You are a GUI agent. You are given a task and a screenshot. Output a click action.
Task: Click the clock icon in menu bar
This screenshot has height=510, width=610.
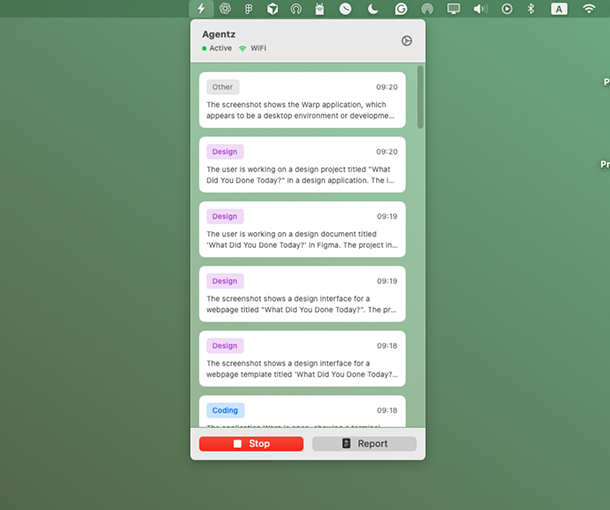click(x=345, y=9)
